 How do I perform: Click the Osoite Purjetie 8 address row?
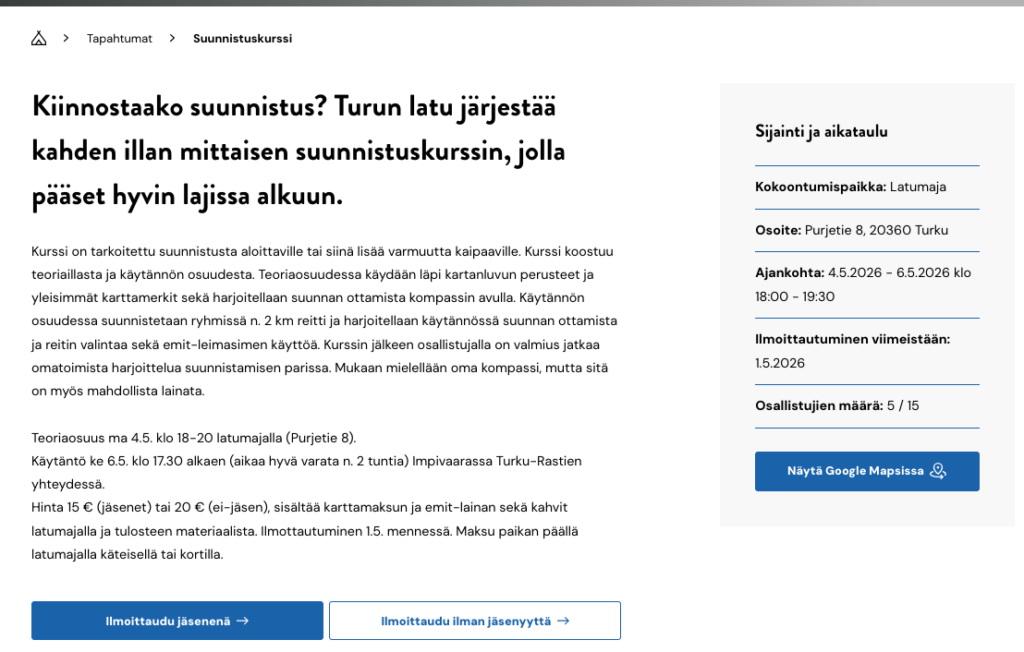[851, 230]
